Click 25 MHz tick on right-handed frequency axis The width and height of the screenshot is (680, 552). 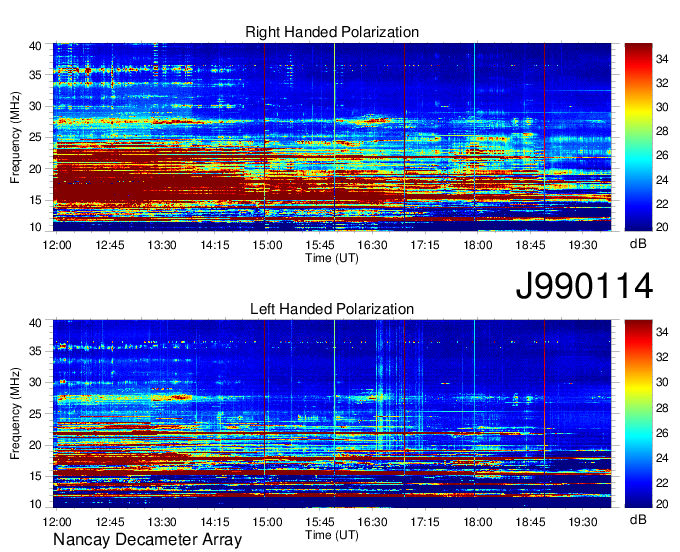pos(35,137)
